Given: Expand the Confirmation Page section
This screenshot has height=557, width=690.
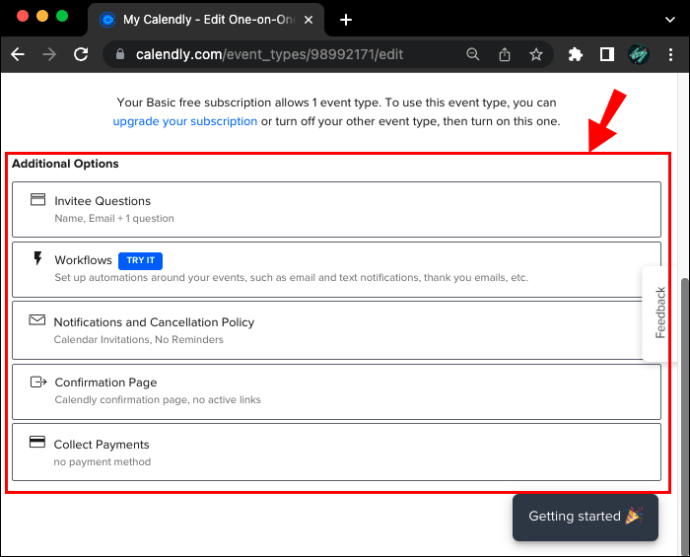Looking at the screenshot, I should click(x=337, y=392).
